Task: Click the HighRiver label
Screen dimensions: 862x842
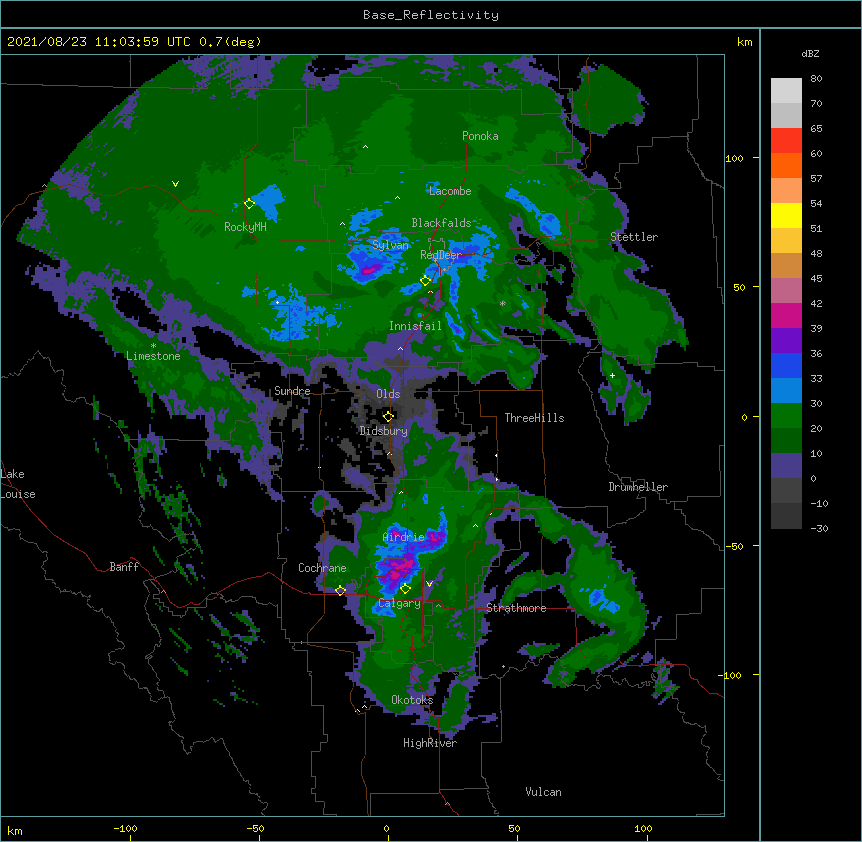Action: pyautogui.click(x=430, y=743)
